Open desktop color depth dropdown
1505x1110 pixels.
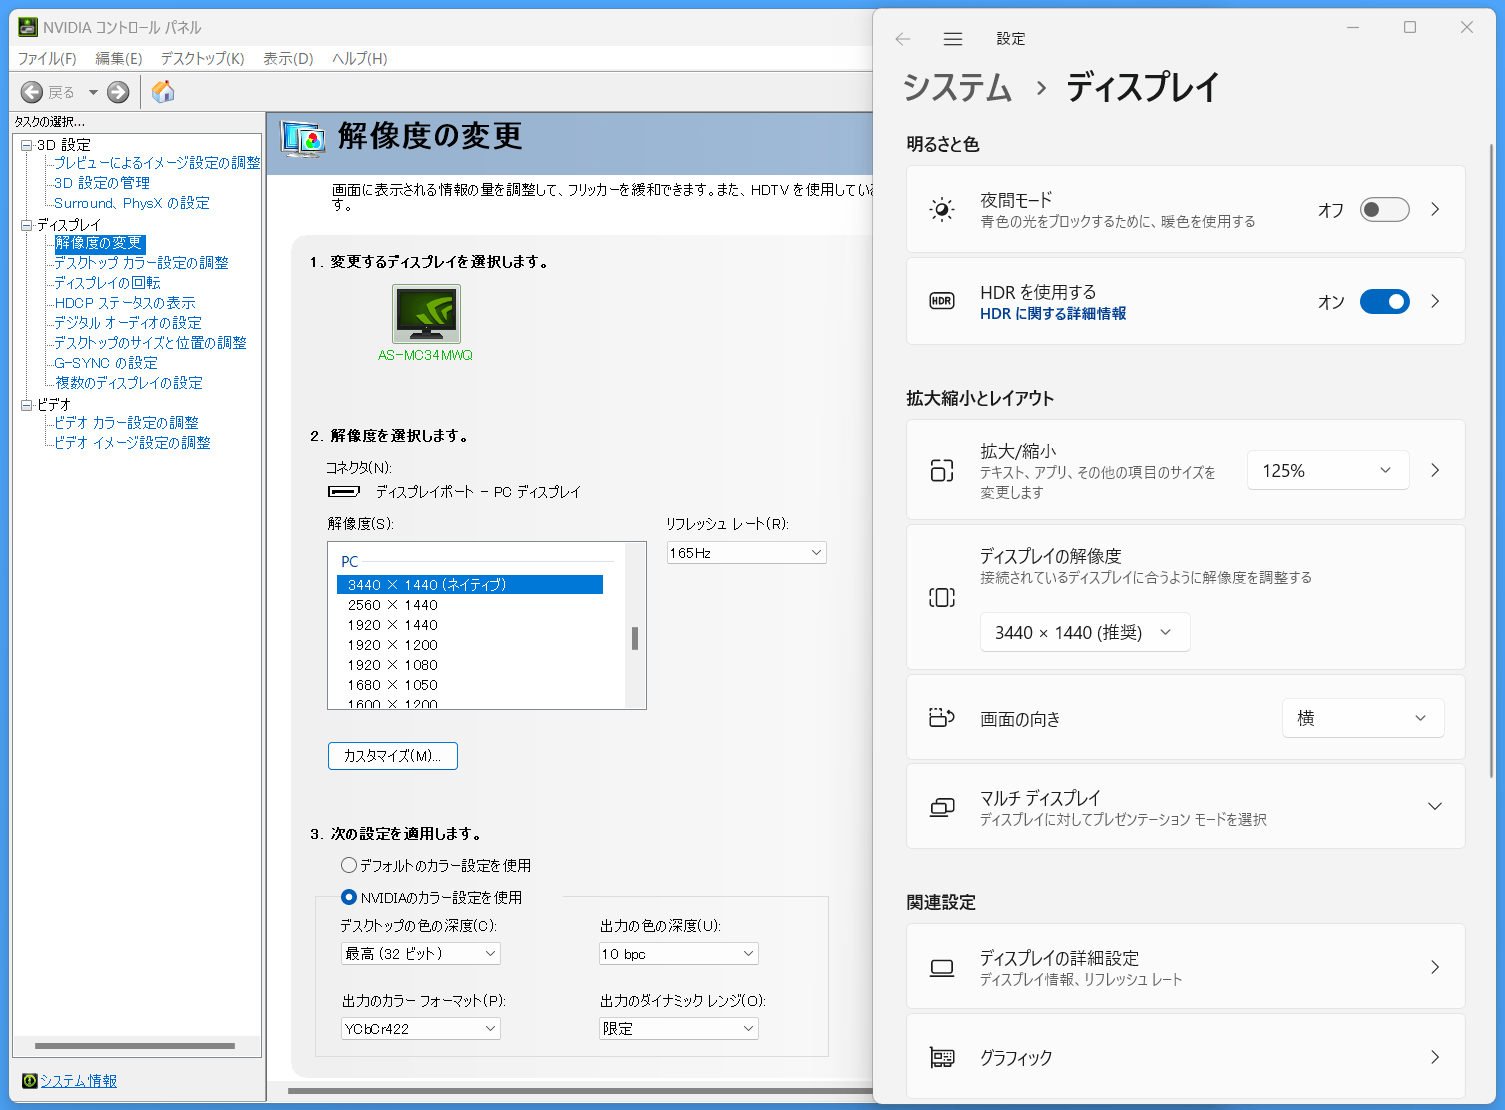coord(421,953)
